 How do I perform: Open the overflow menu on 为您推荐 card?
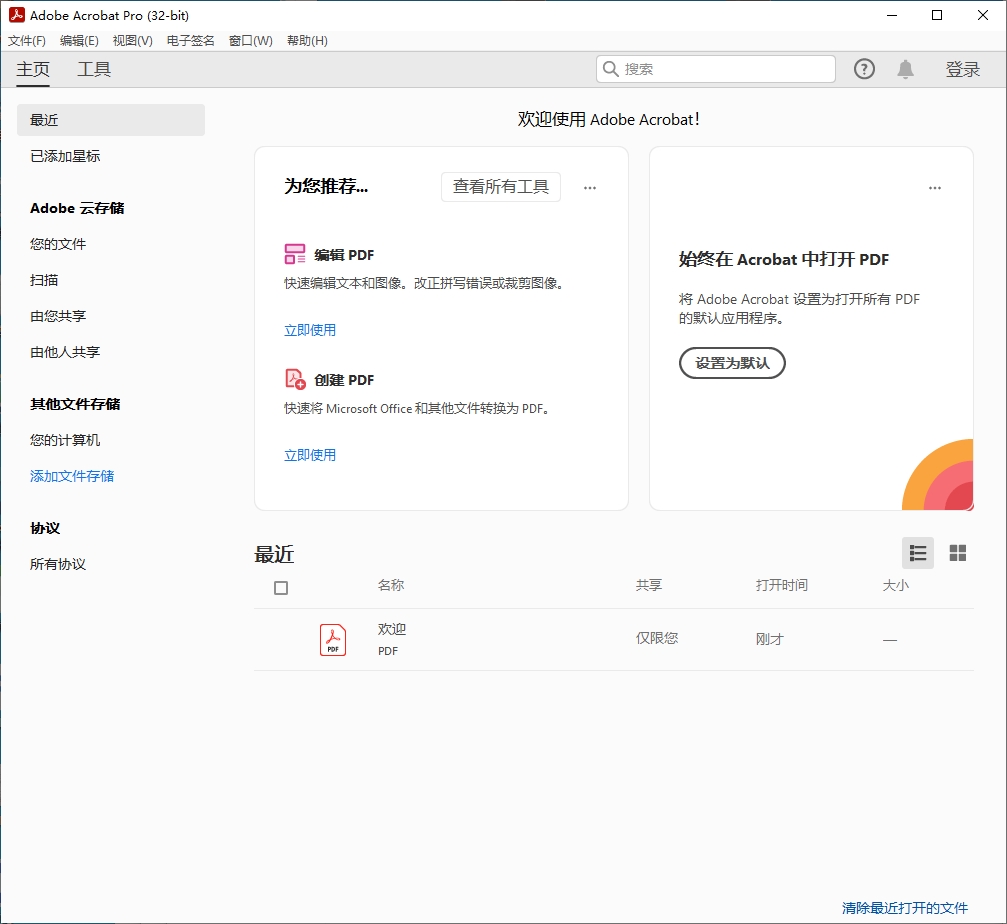tap(590, 187)
